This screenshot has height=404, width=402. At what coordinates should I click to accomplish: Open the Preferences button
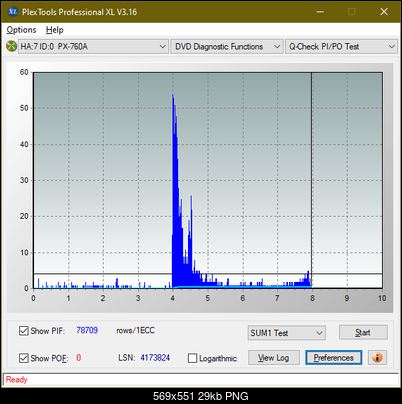[334, 358]
